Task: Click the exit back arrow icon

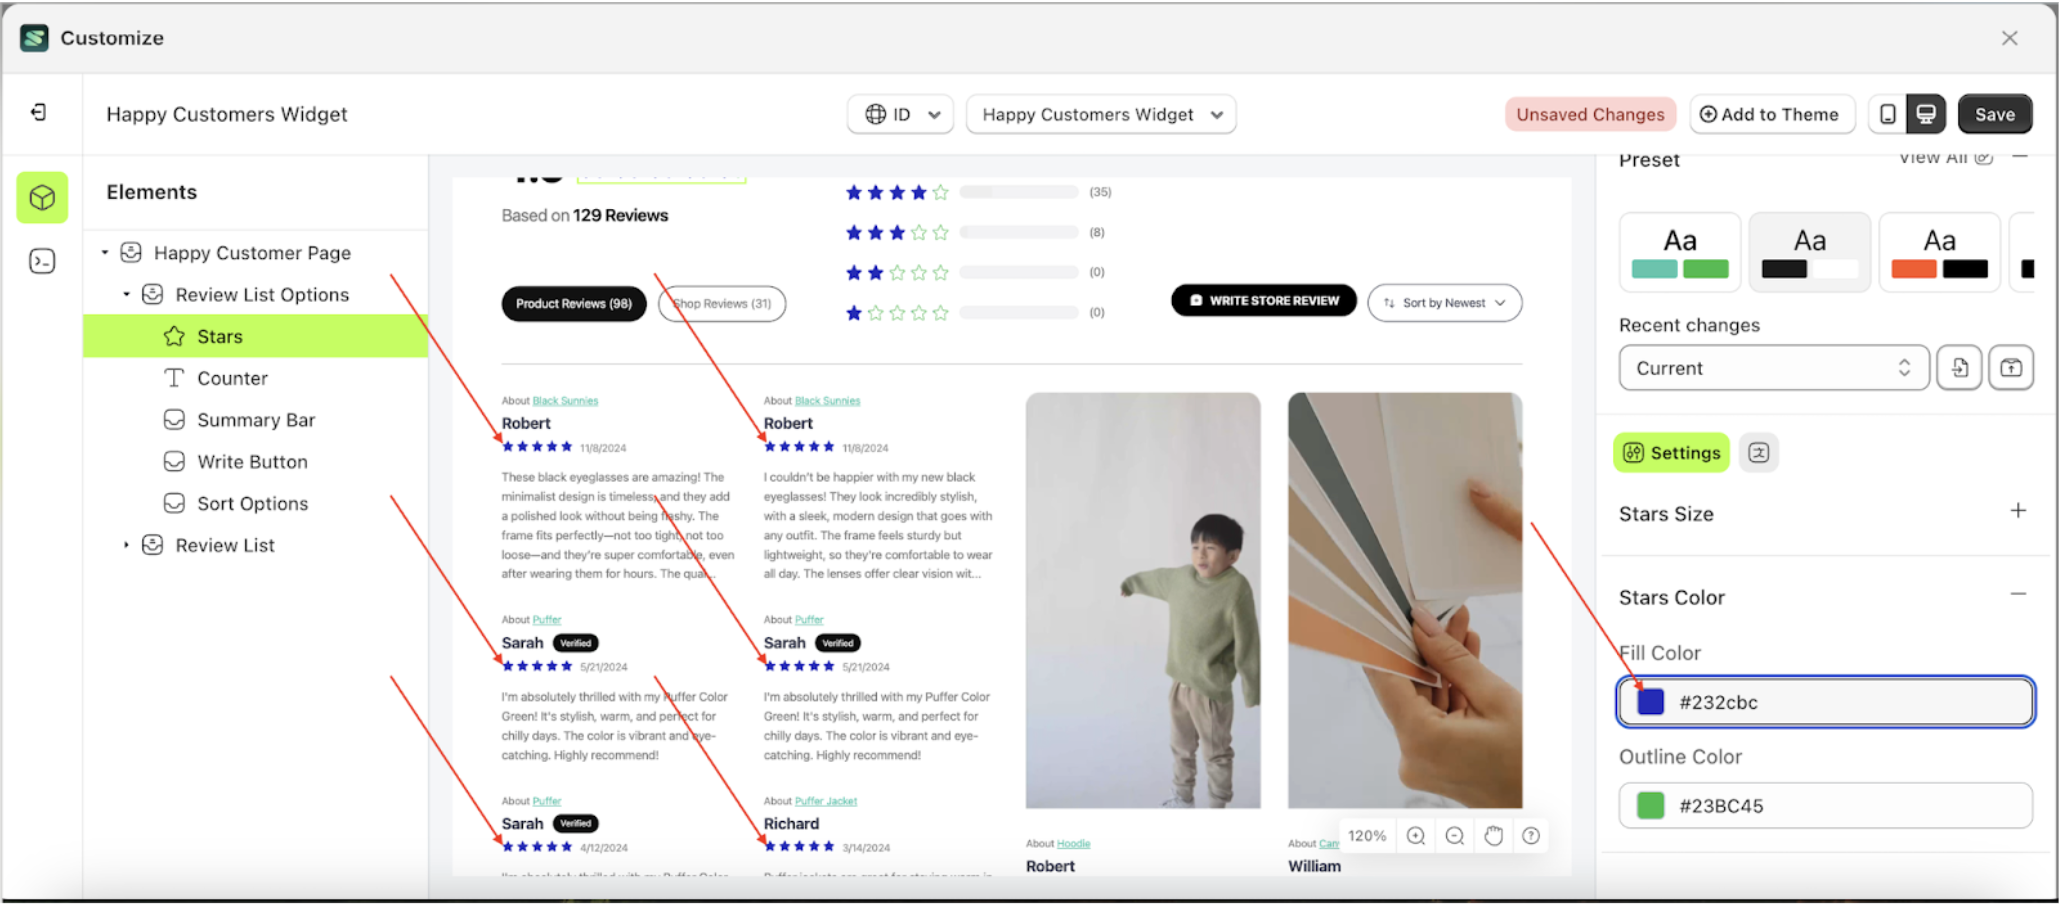Action: 39,112
